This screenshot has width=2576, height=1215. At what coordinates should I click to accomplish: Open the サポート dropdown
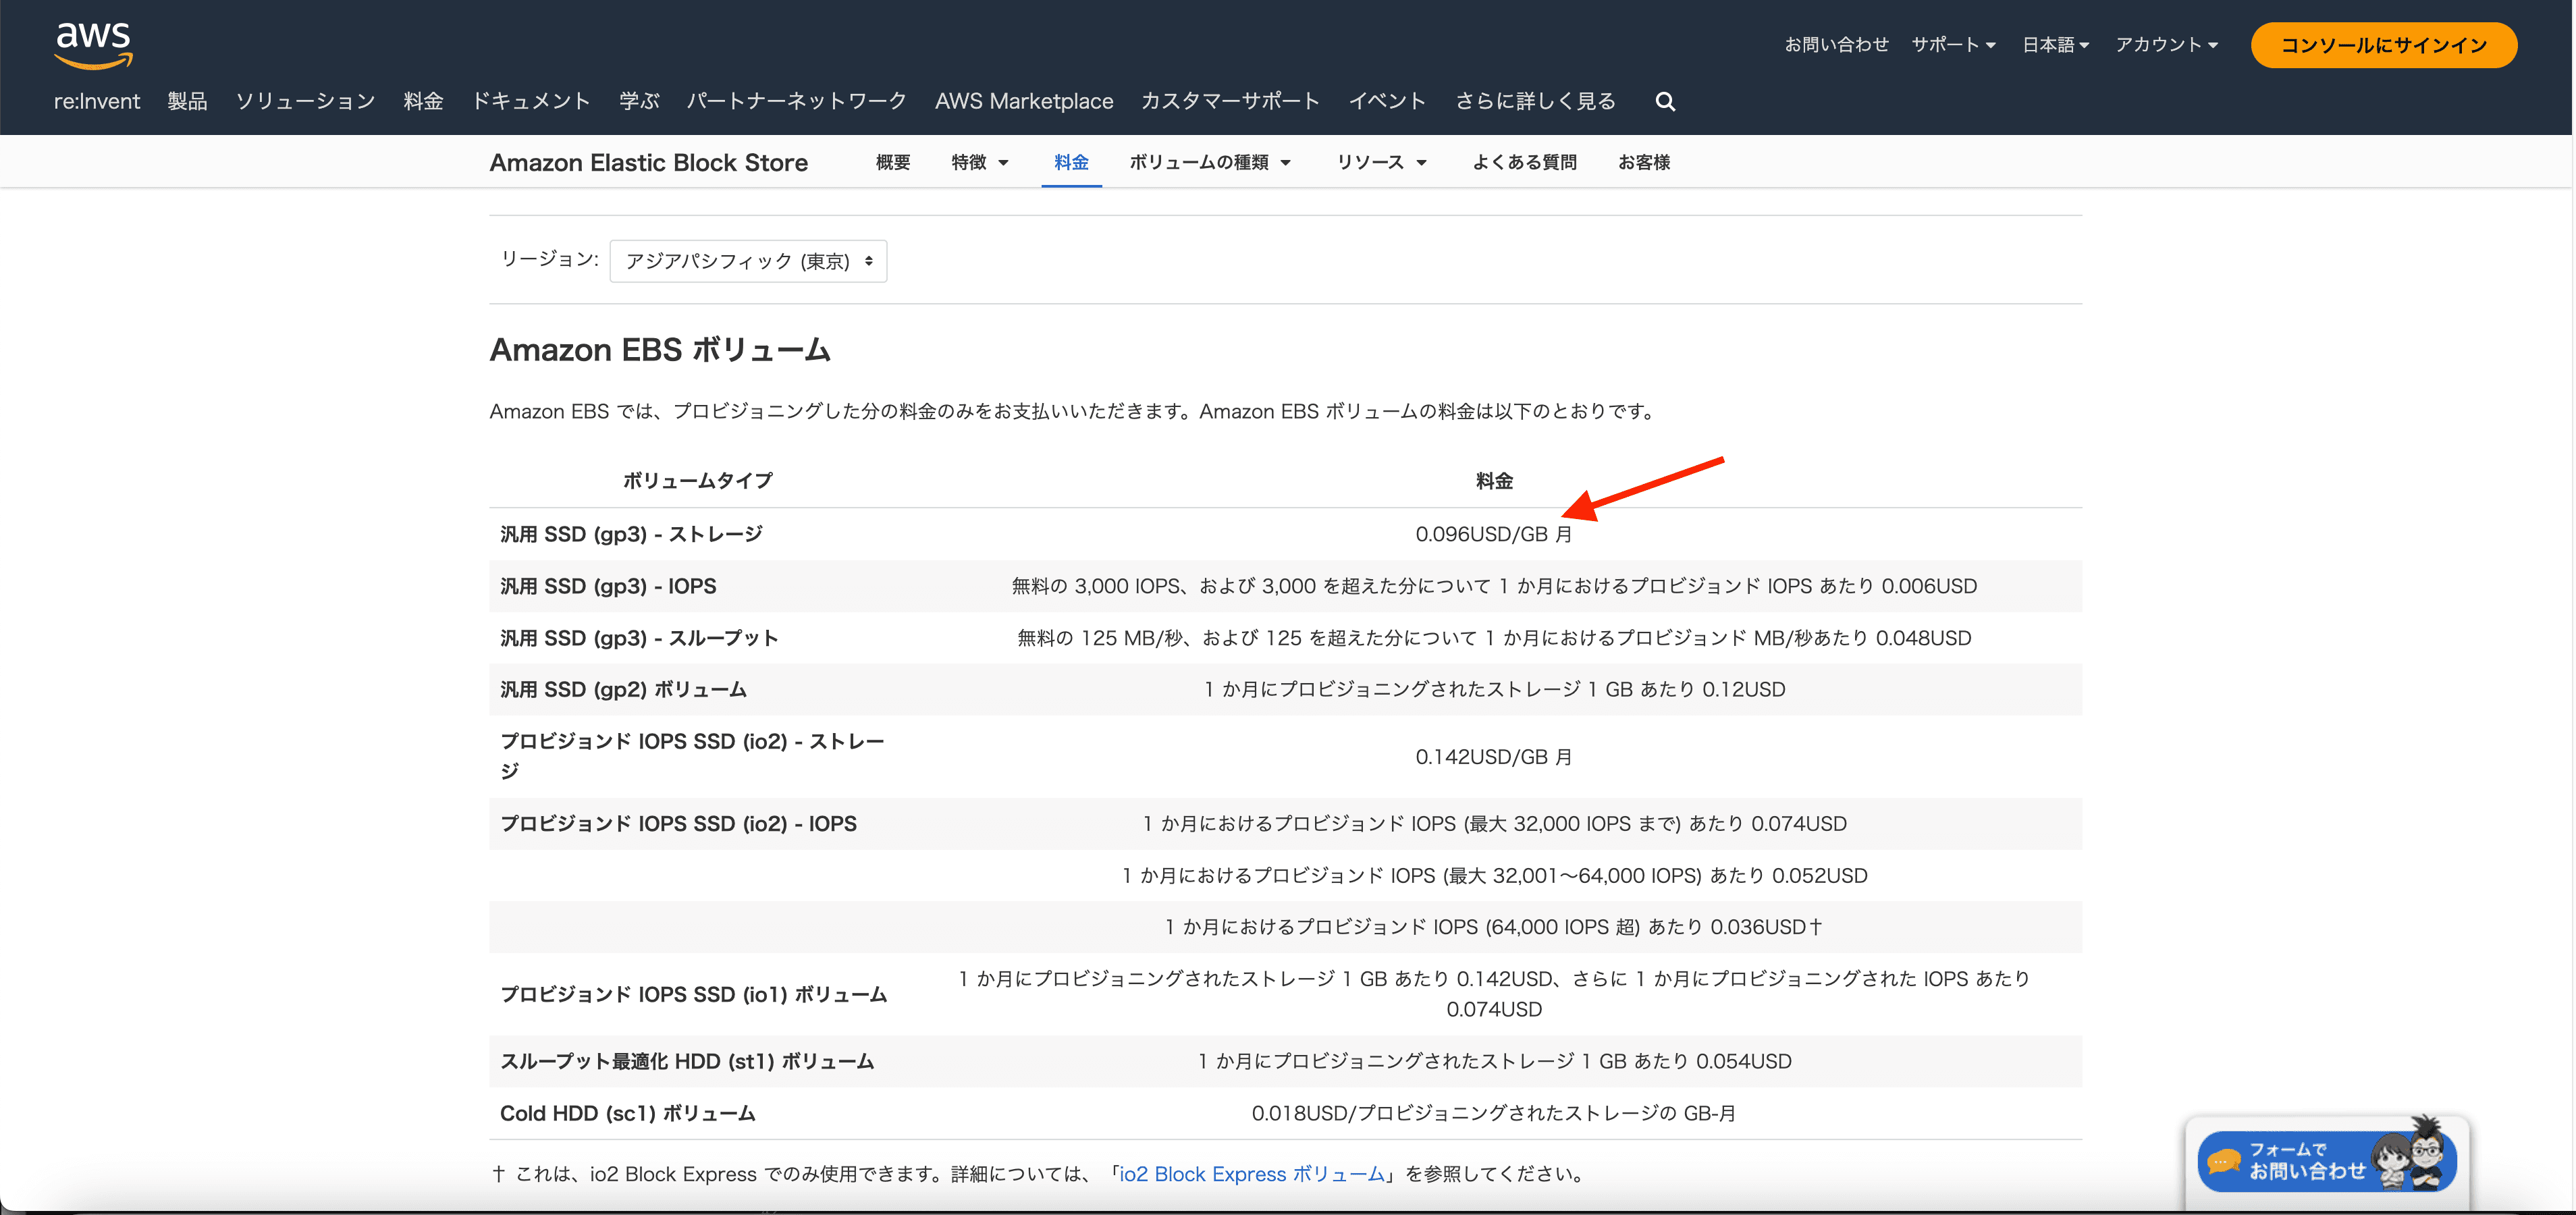(1953, 44)
